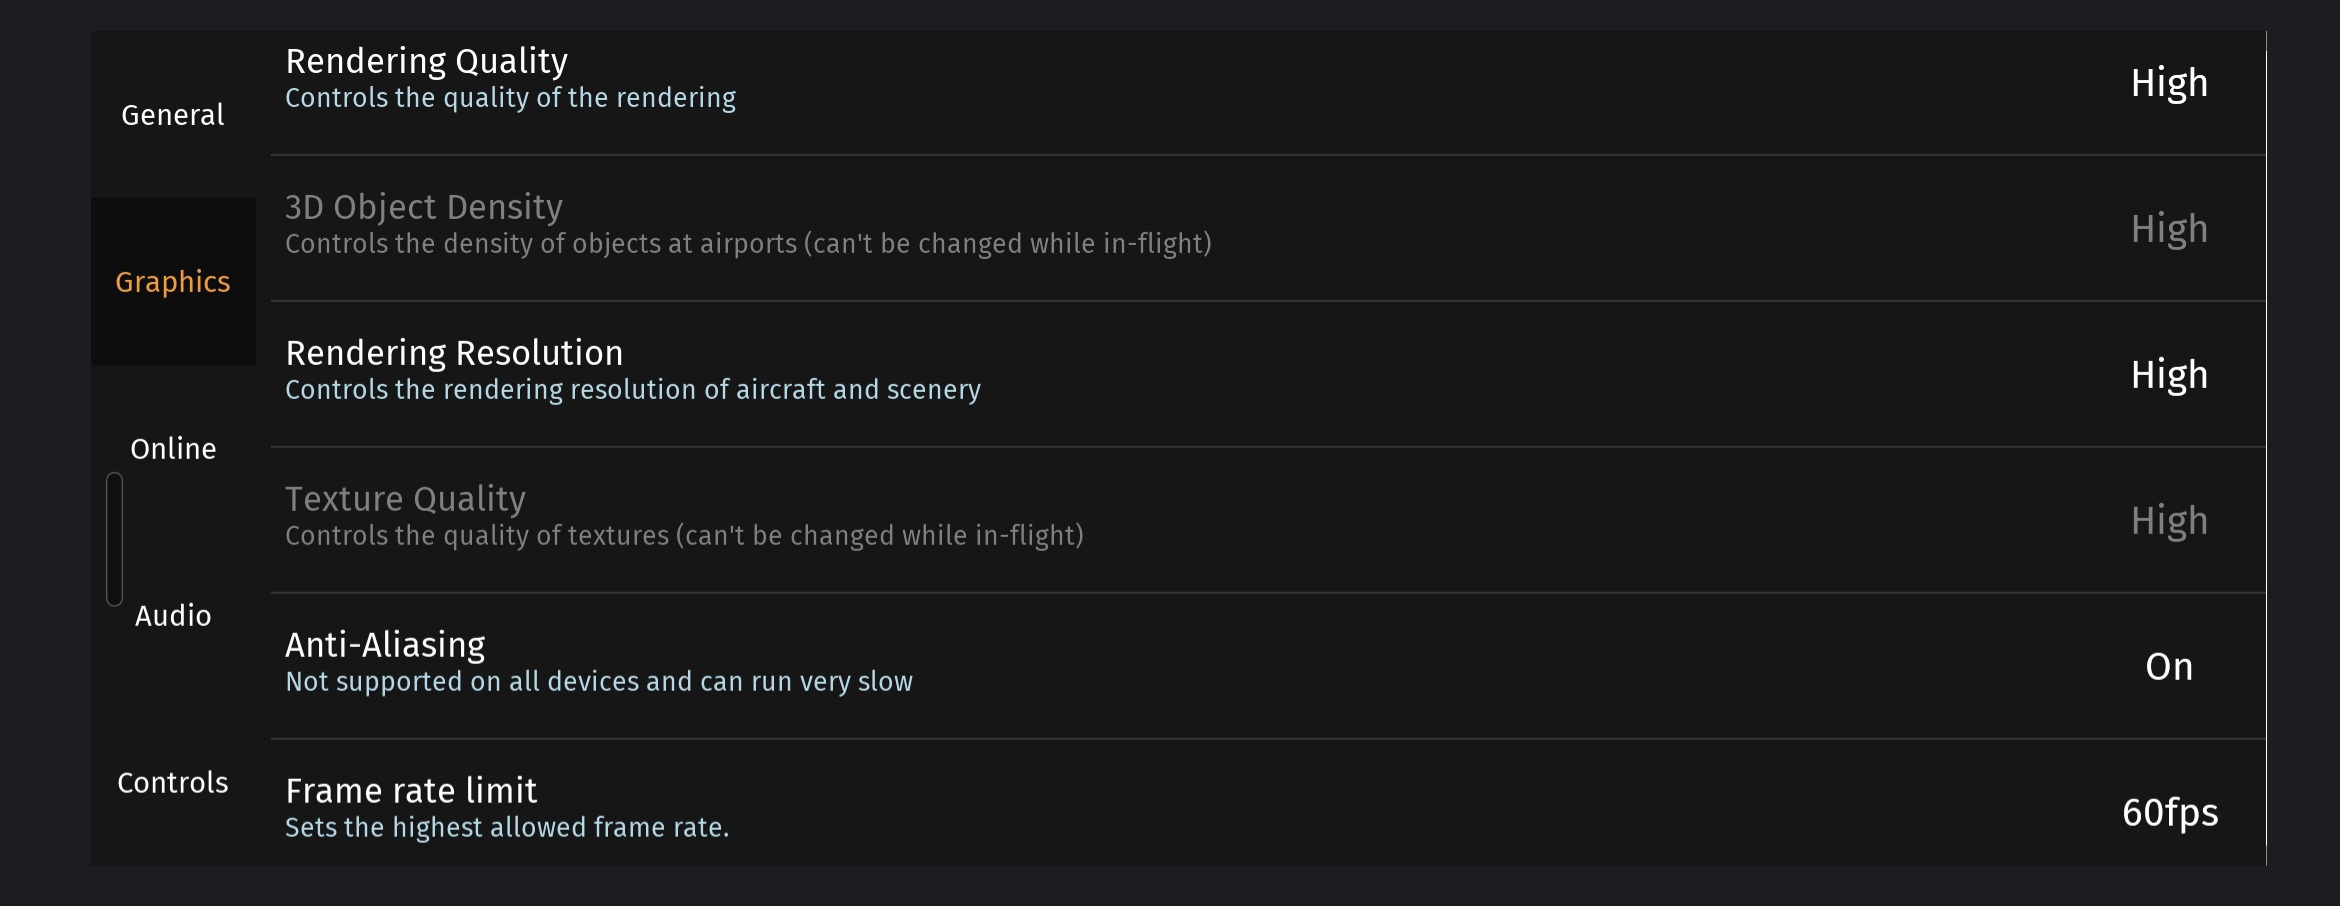The height and width of the screenshot is (906, 2340).
Task: Select the Graphics settings tab
Action: click(173, 282)
